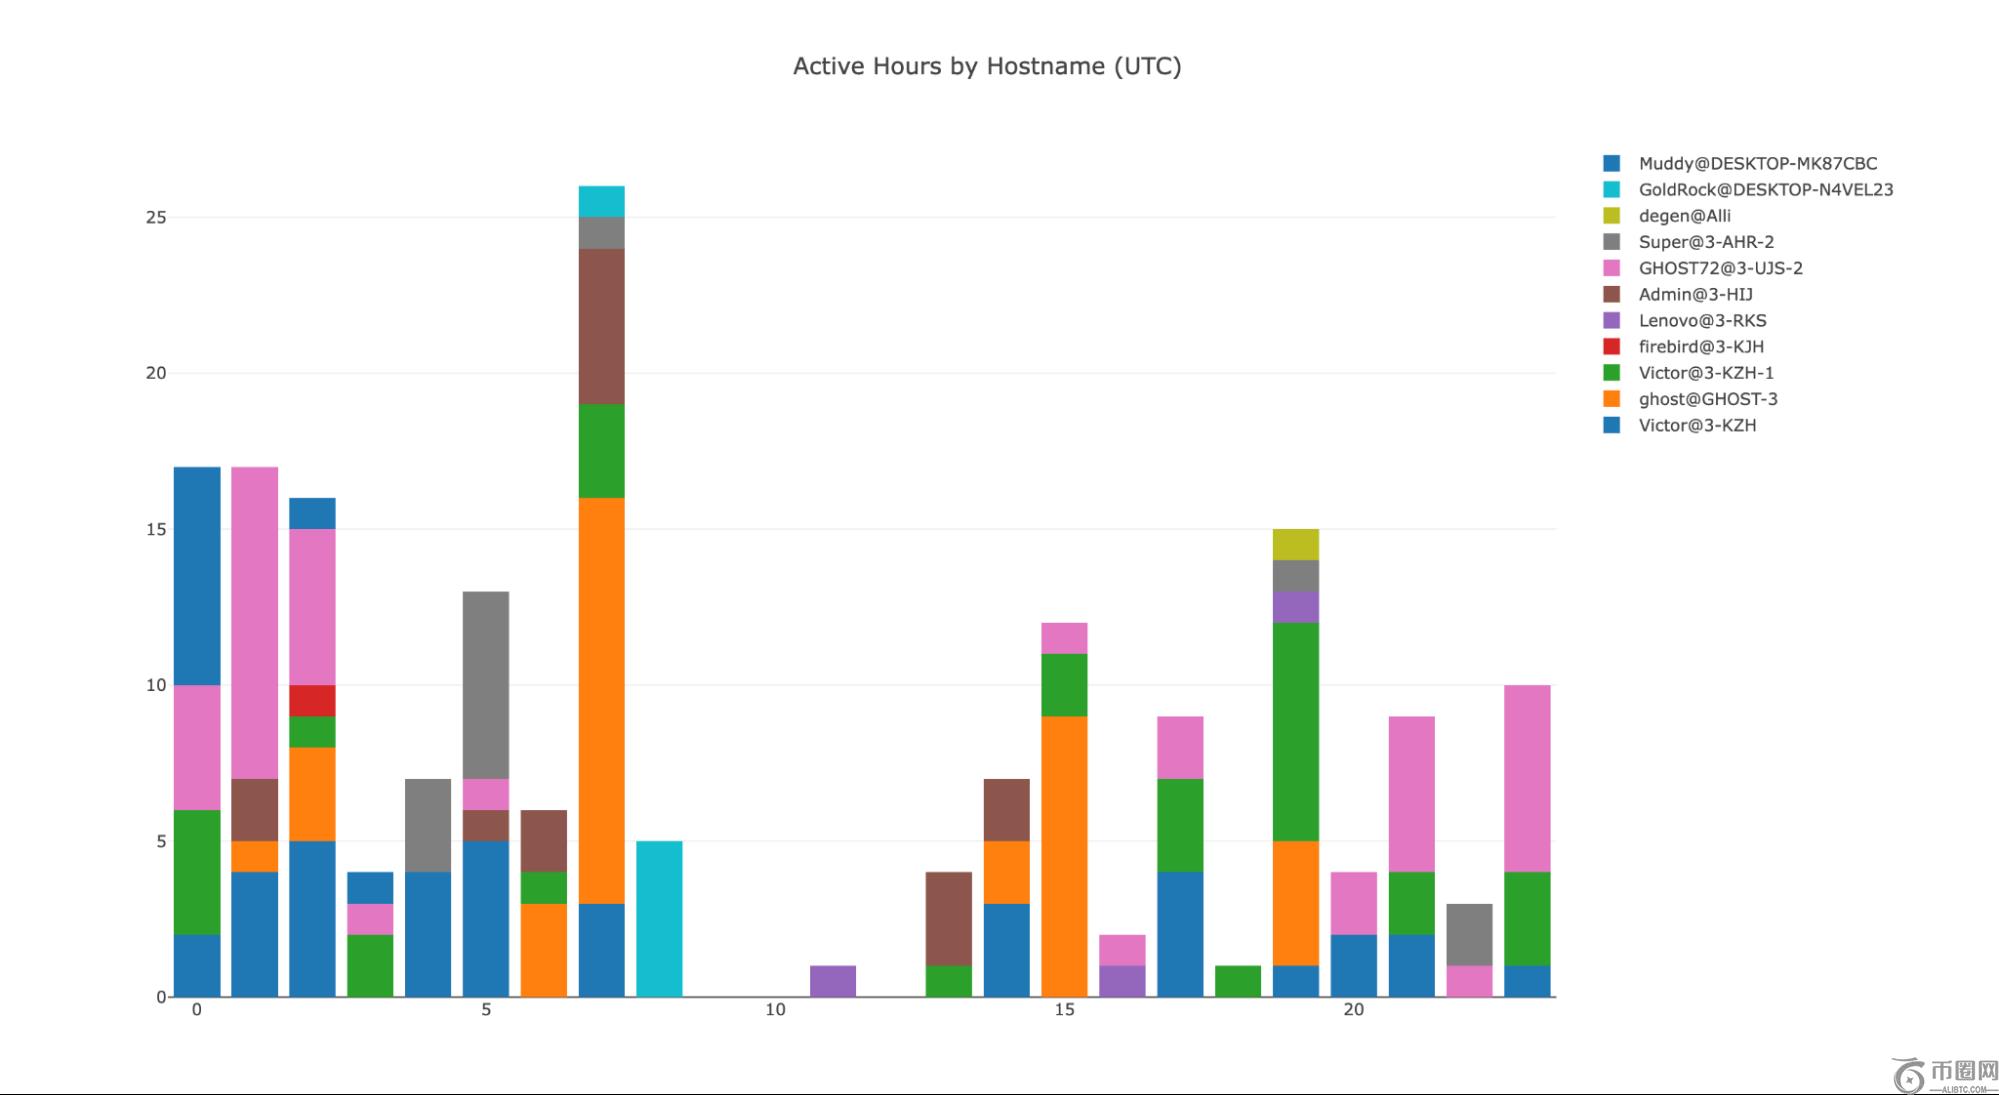Toggle GoldRock@DESKTOP-N4VEL23 legend entry
1999x1095 pixels.
(1765, 189)
